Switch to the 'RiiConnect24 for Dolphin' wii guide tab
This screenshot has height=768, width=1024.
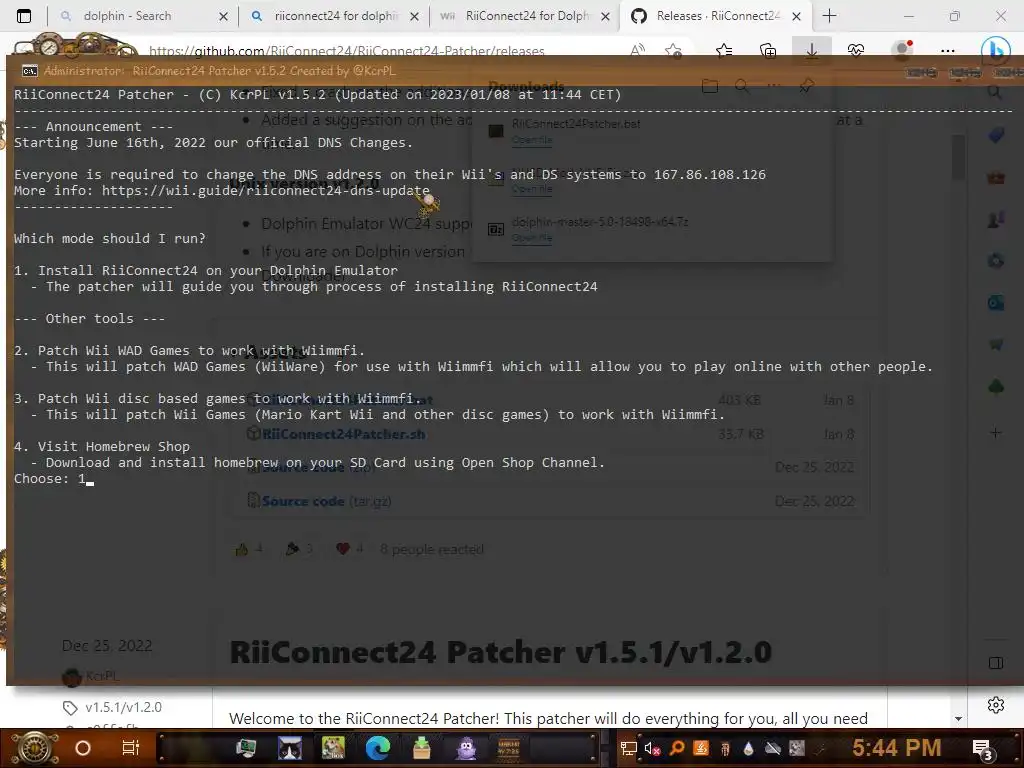526,16
